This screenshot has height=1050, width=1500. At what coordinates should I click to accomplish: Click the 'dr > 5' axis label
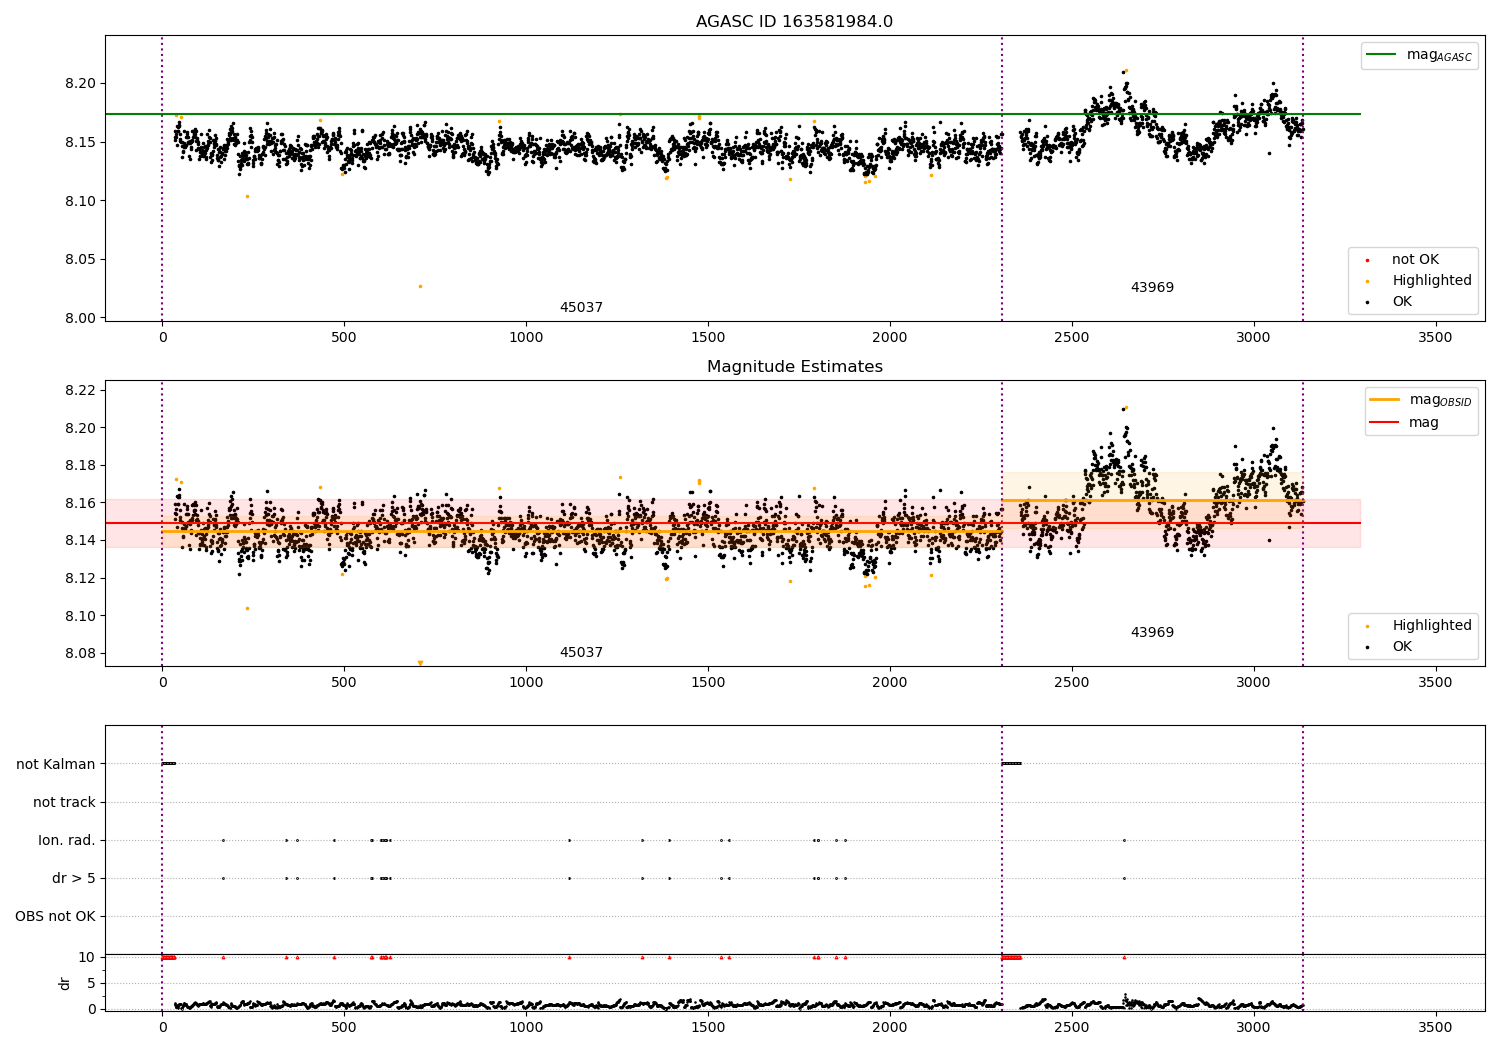(74, 879)
